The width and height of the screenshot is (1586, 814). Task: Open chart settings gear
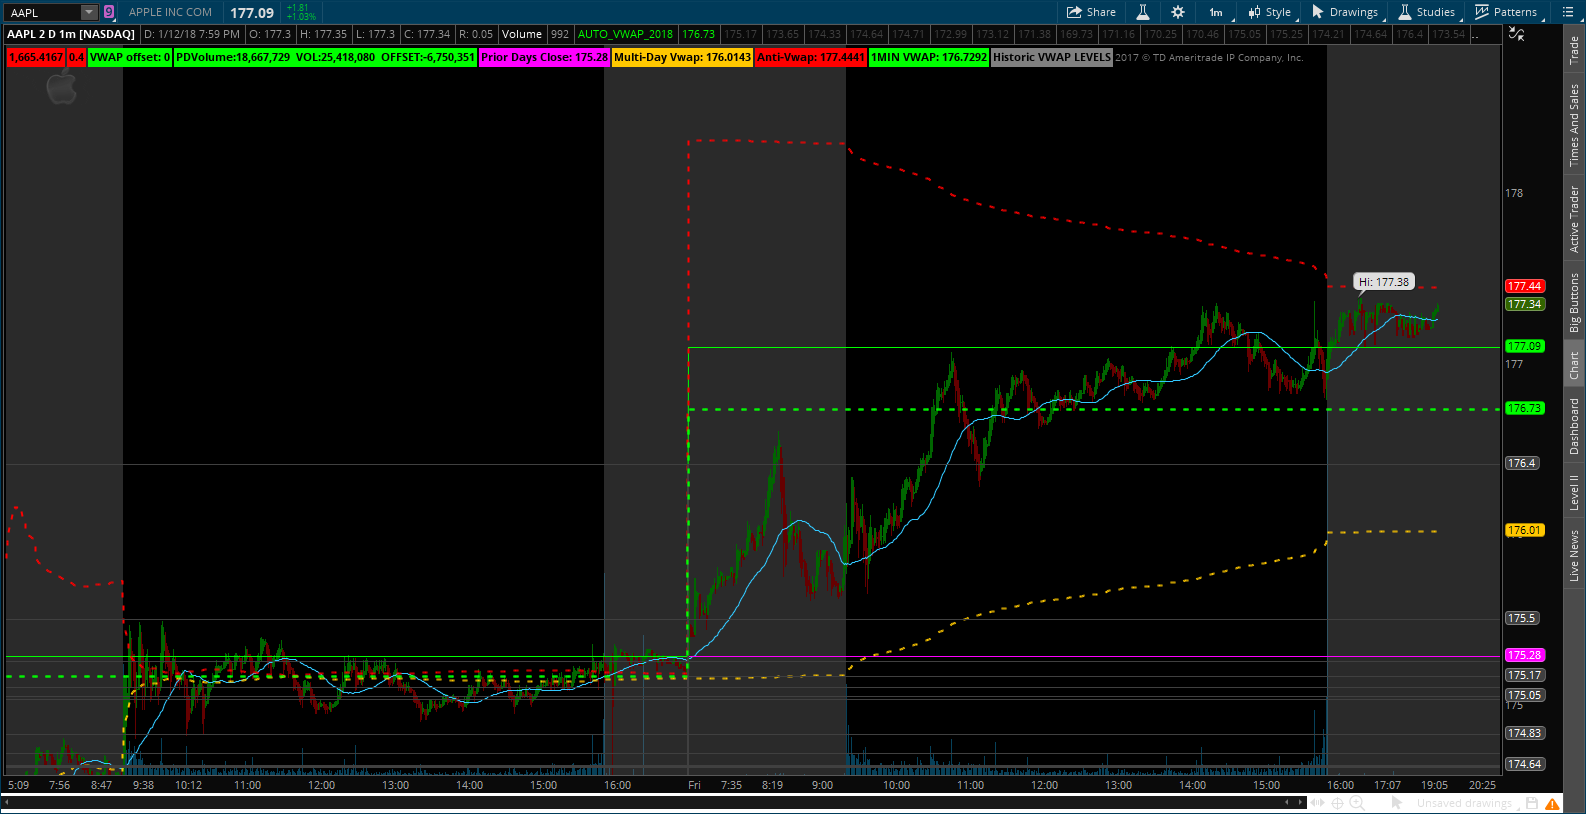[1178, 12]
